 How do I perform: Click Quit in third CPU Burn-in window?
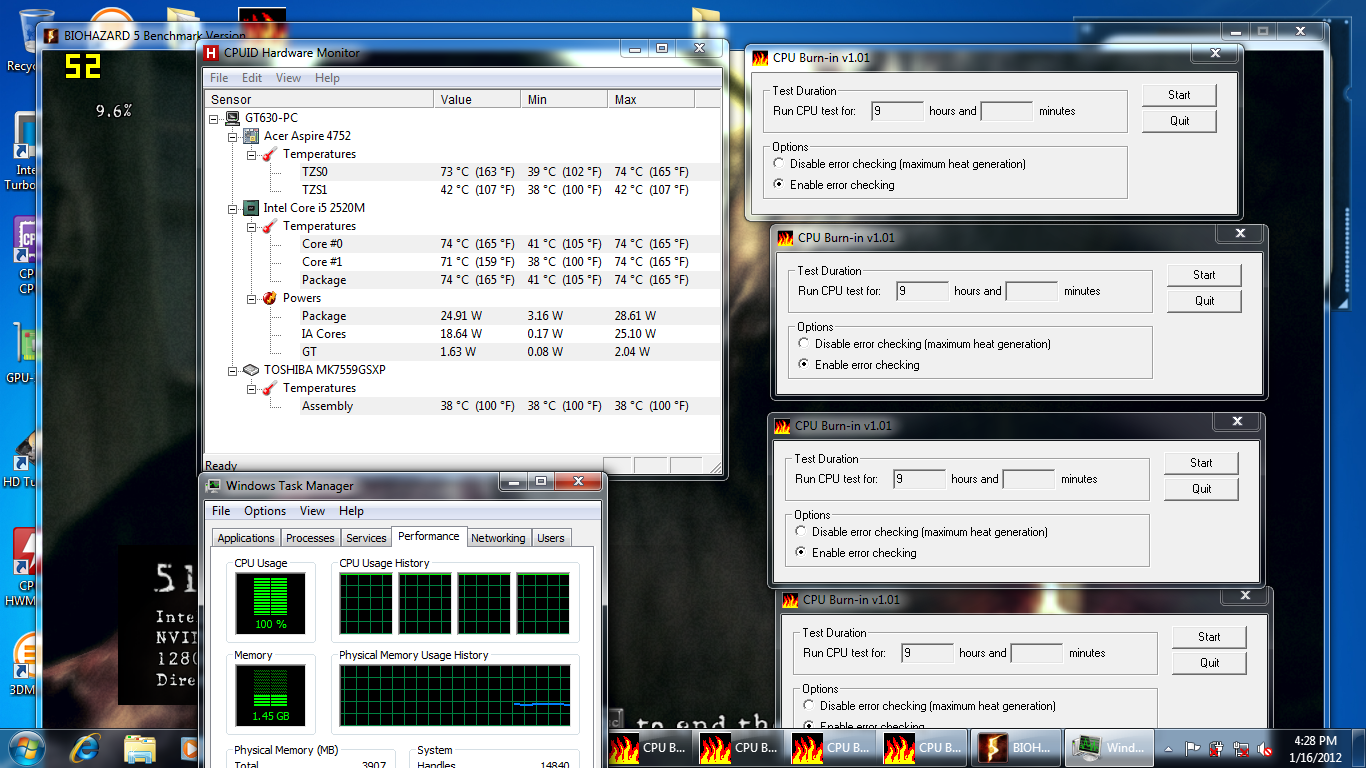pos(1201,489)
